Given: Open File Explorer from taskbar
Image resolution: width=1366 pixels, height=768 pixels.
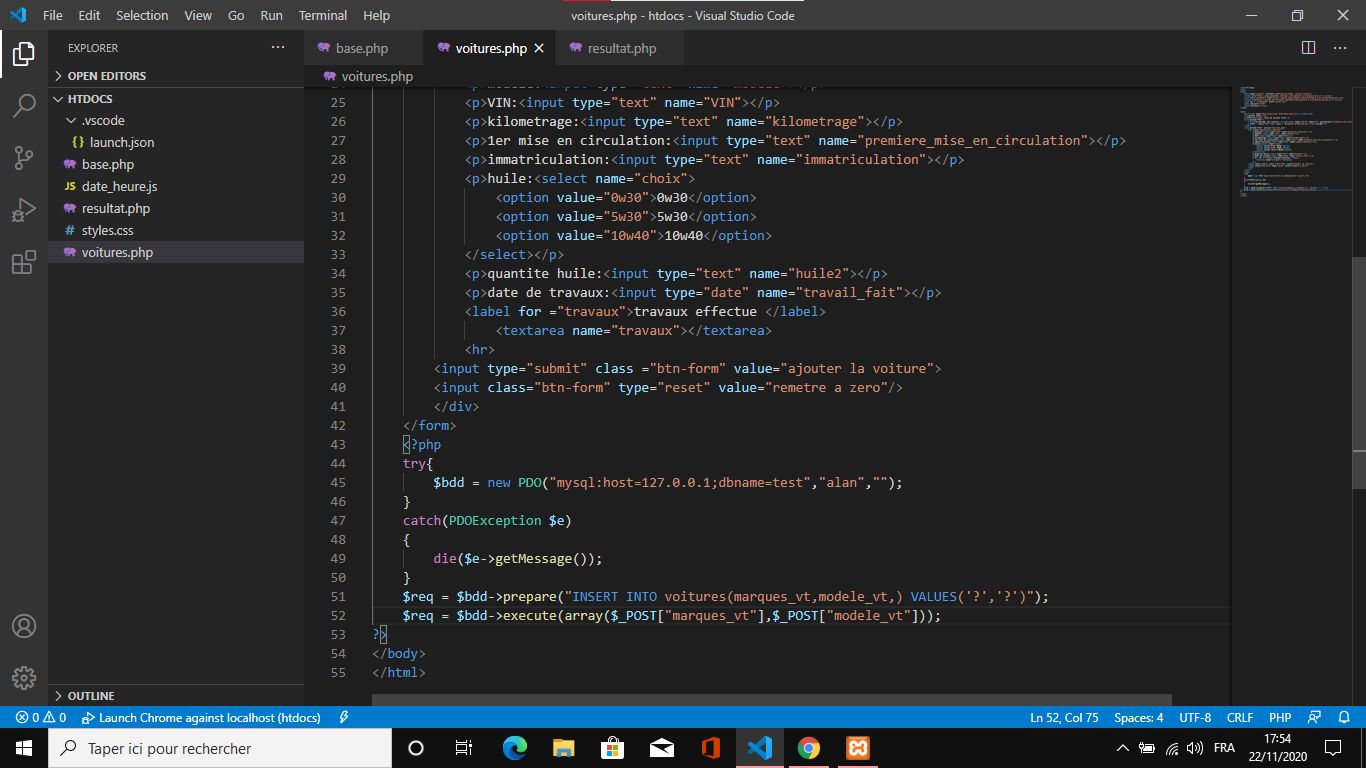Looking at the screenshot, I should click(x=564, y=748).
